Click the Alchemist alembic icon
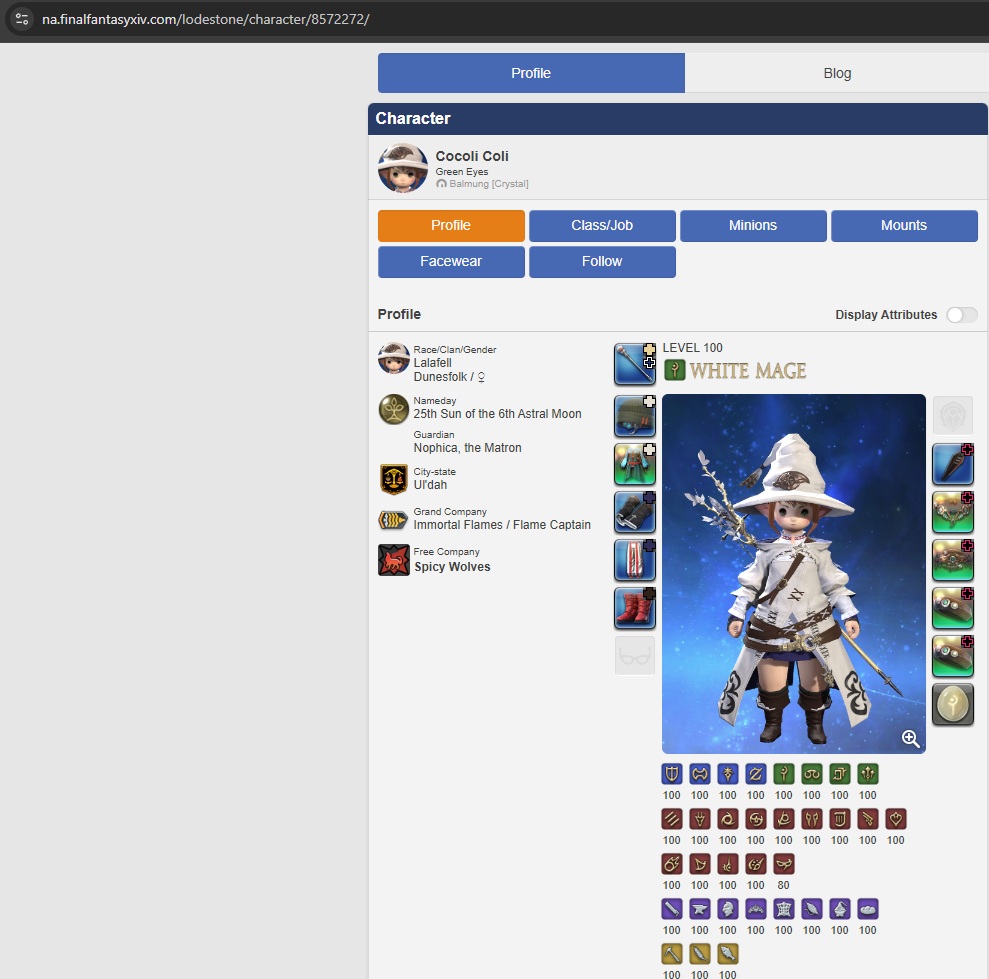The height and width of the screenshot is (979, 989). point(840,909)
